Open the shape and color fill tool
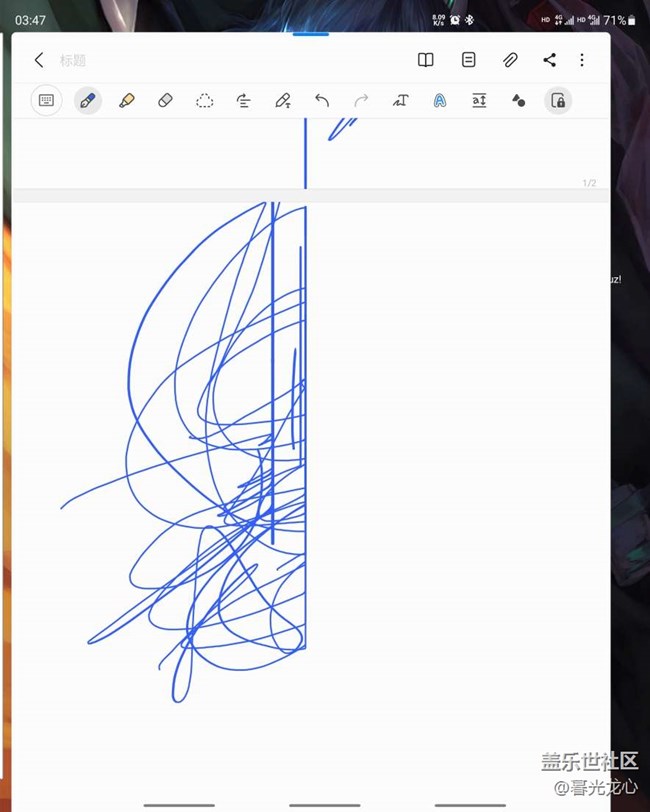Viewport: 650px width, 812px height. (x=518, y=100)
